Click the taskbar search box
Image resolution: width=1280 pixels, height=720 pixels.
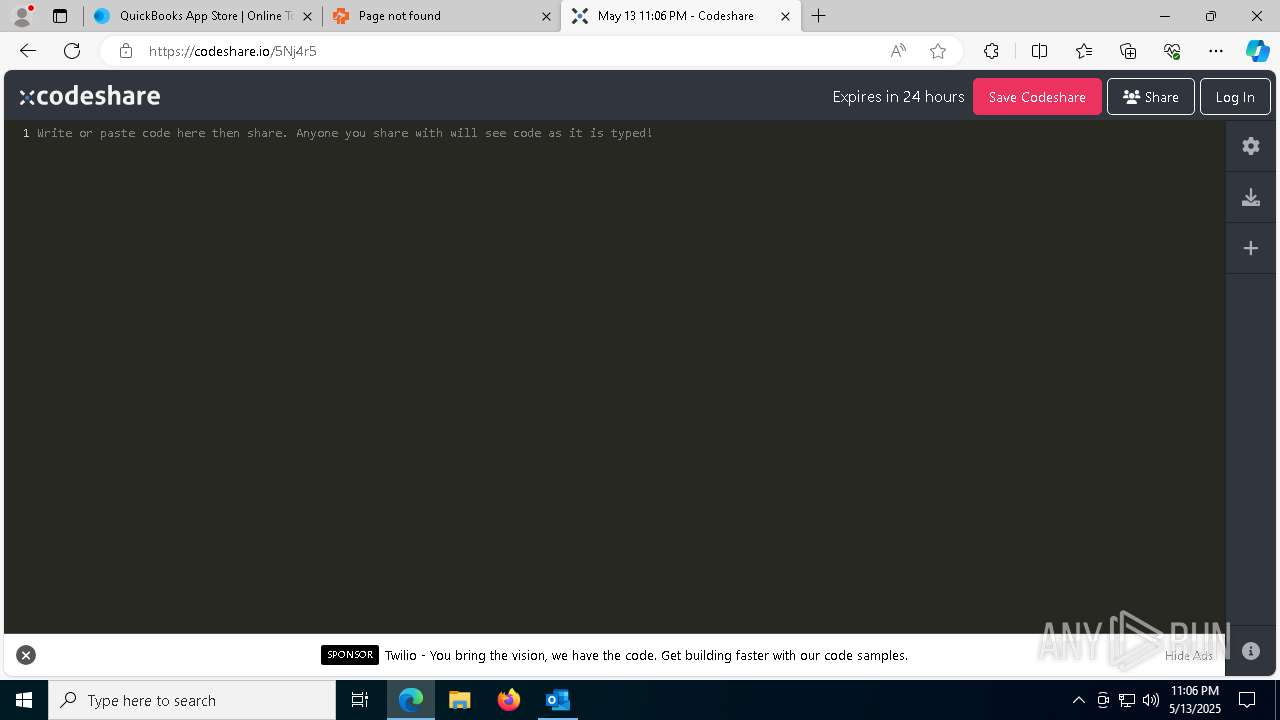192,700
